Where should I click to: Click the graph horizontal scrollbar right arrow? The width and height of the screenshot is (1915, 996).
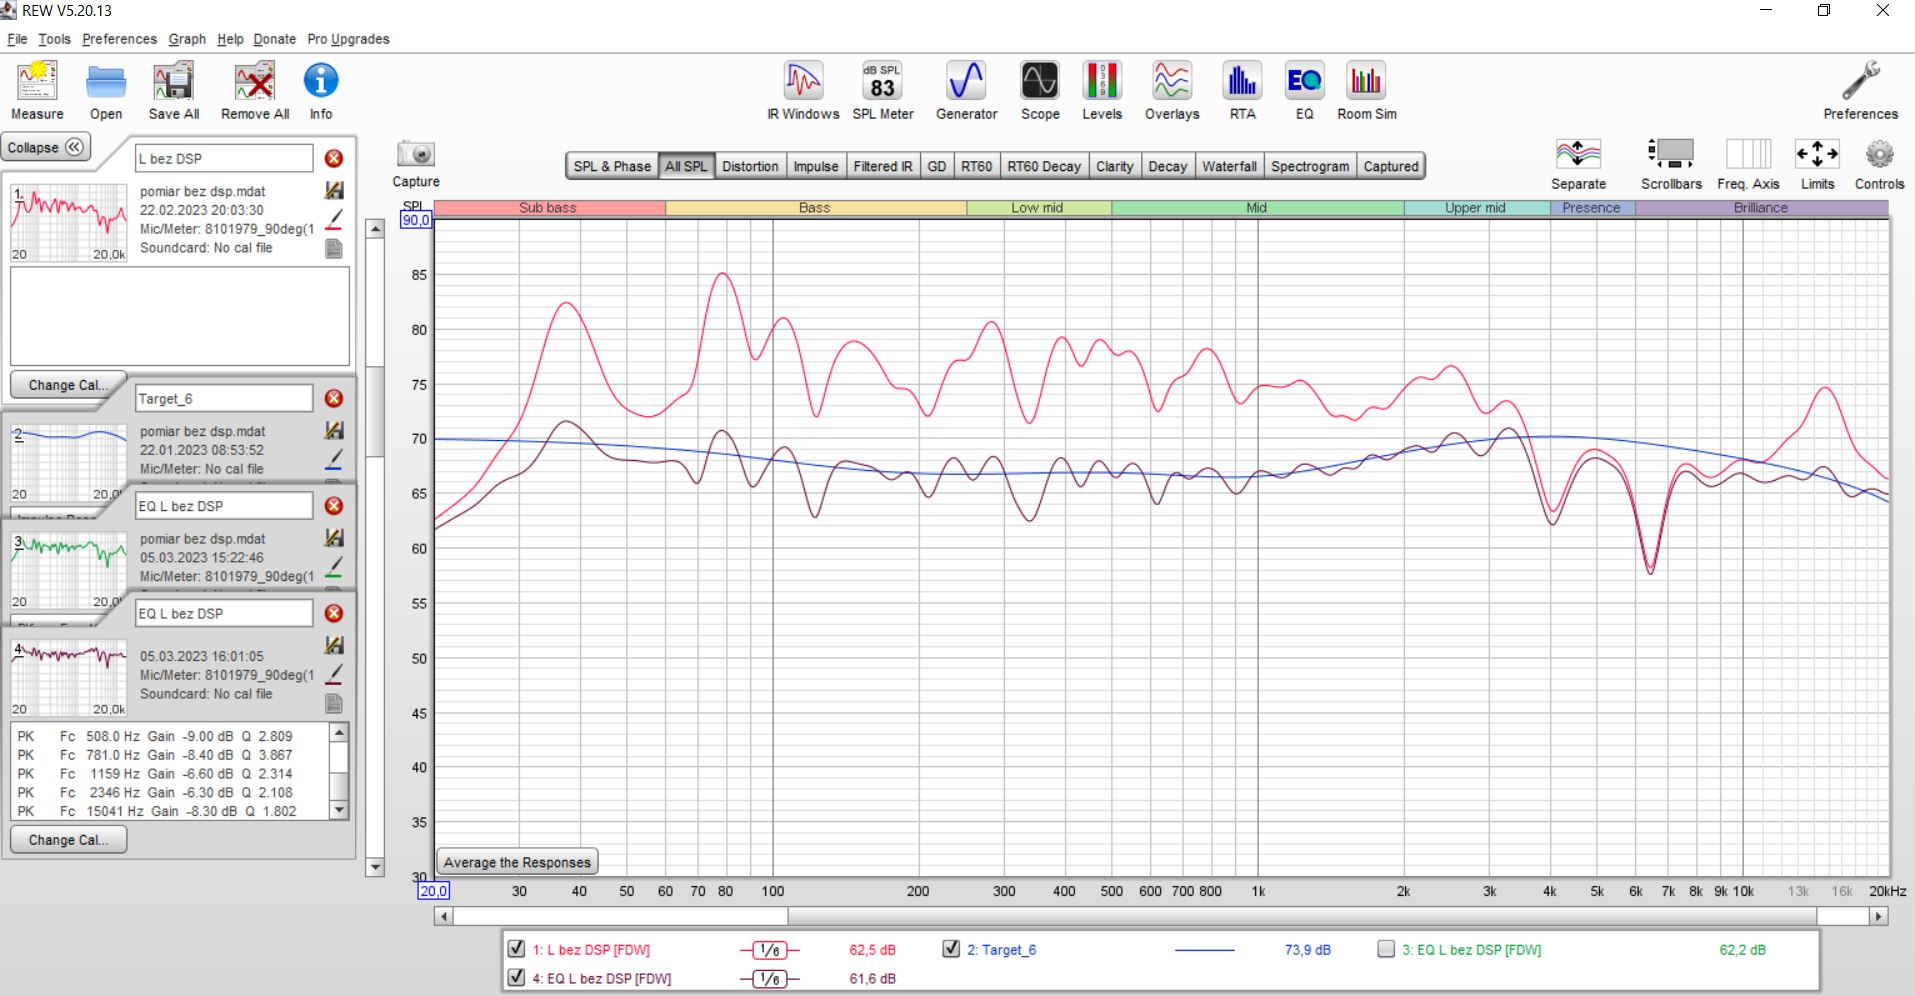(1879, 916)
